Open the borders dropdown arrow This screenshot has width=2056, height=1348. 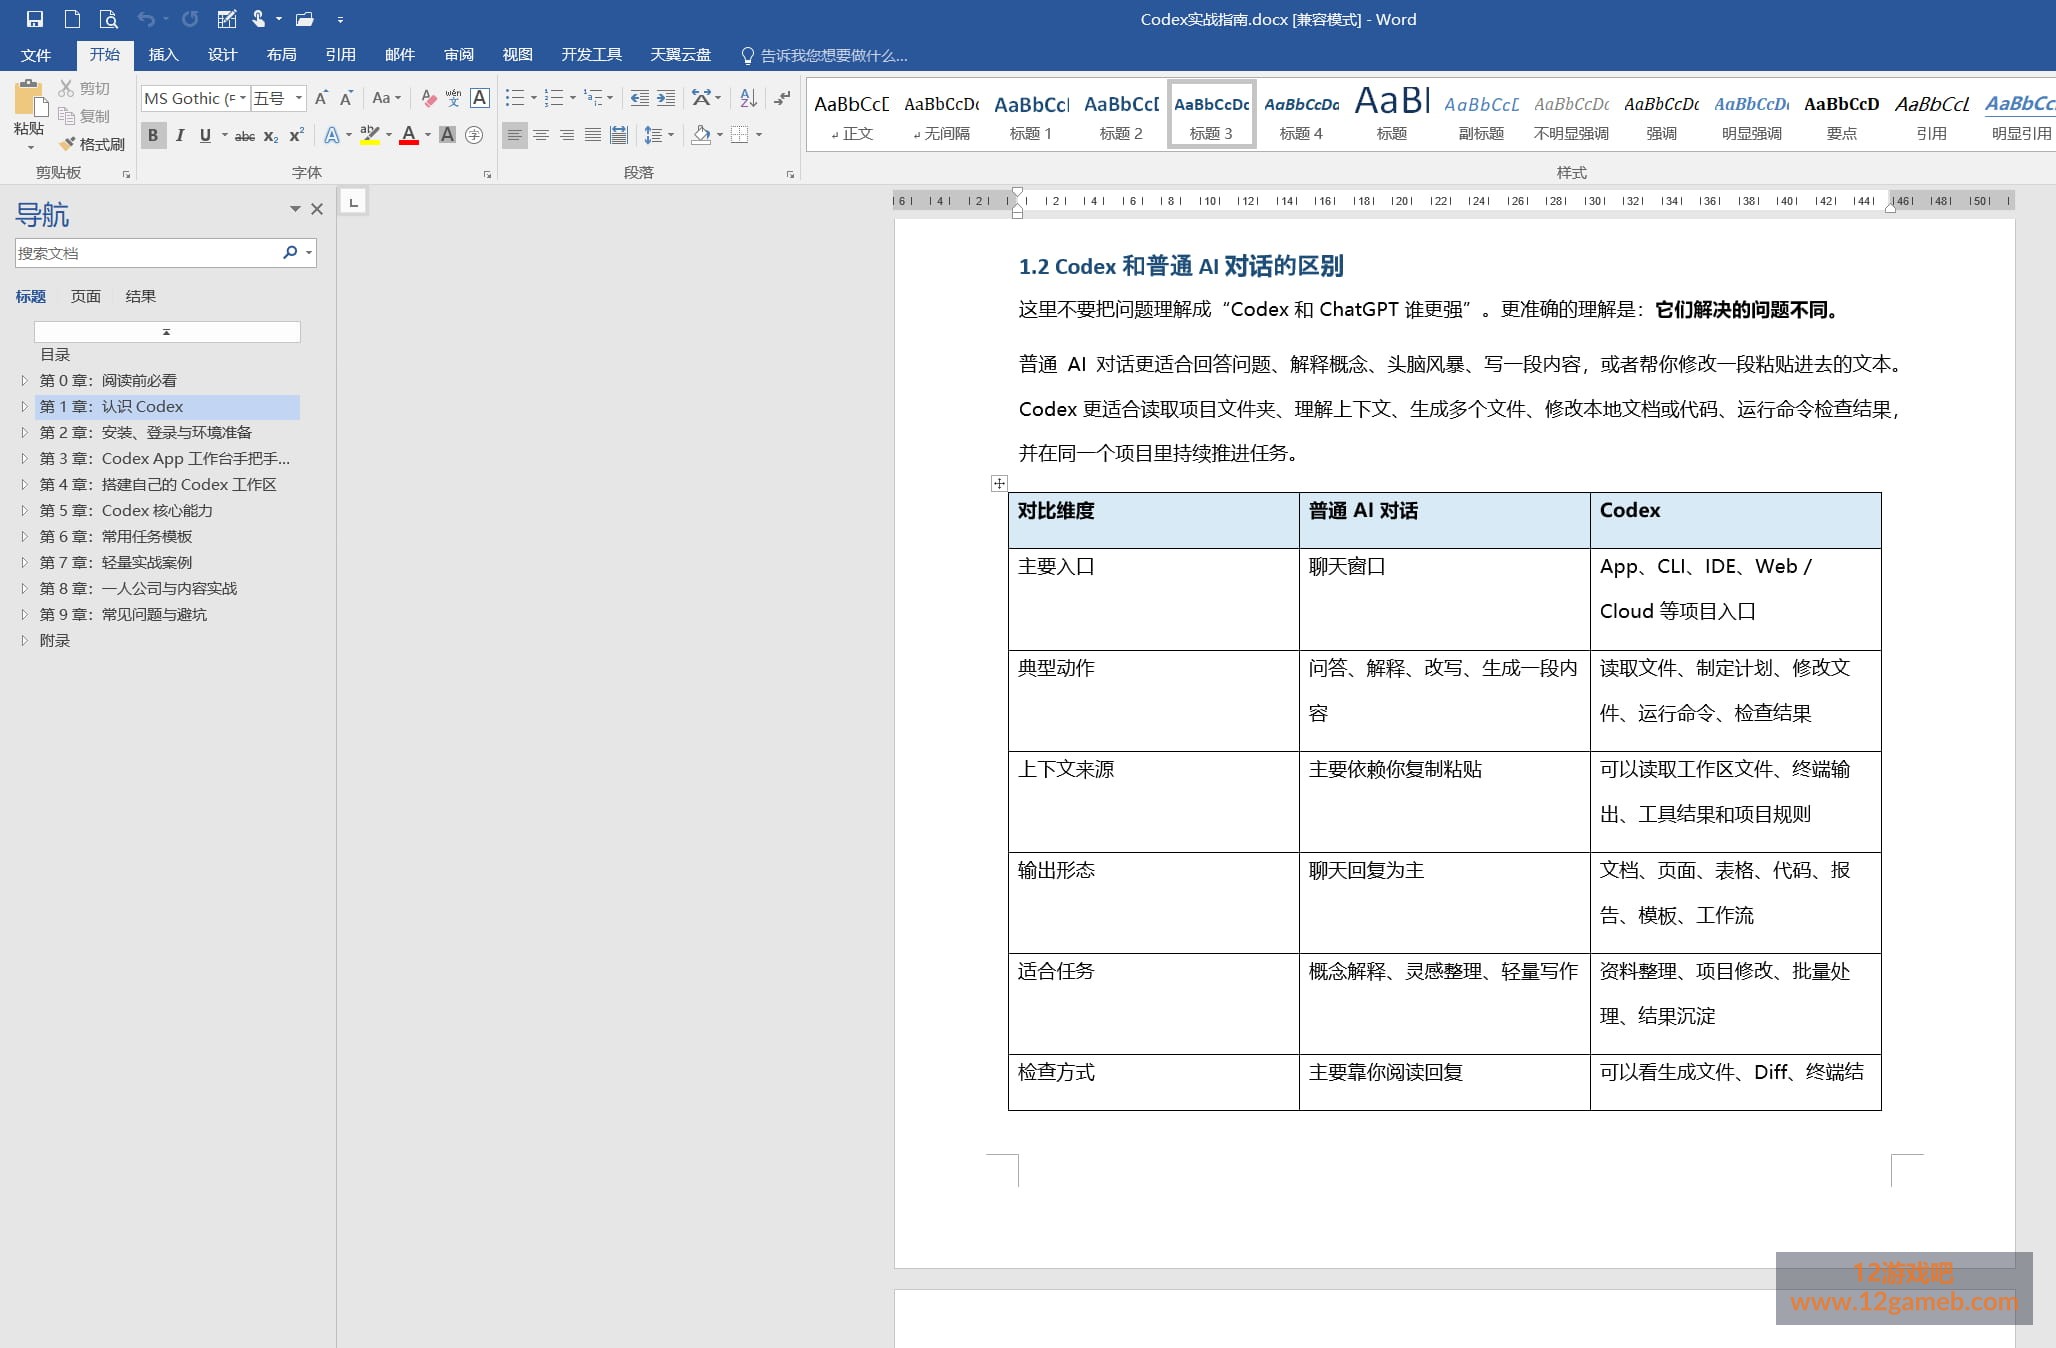(x=759, y=135)
